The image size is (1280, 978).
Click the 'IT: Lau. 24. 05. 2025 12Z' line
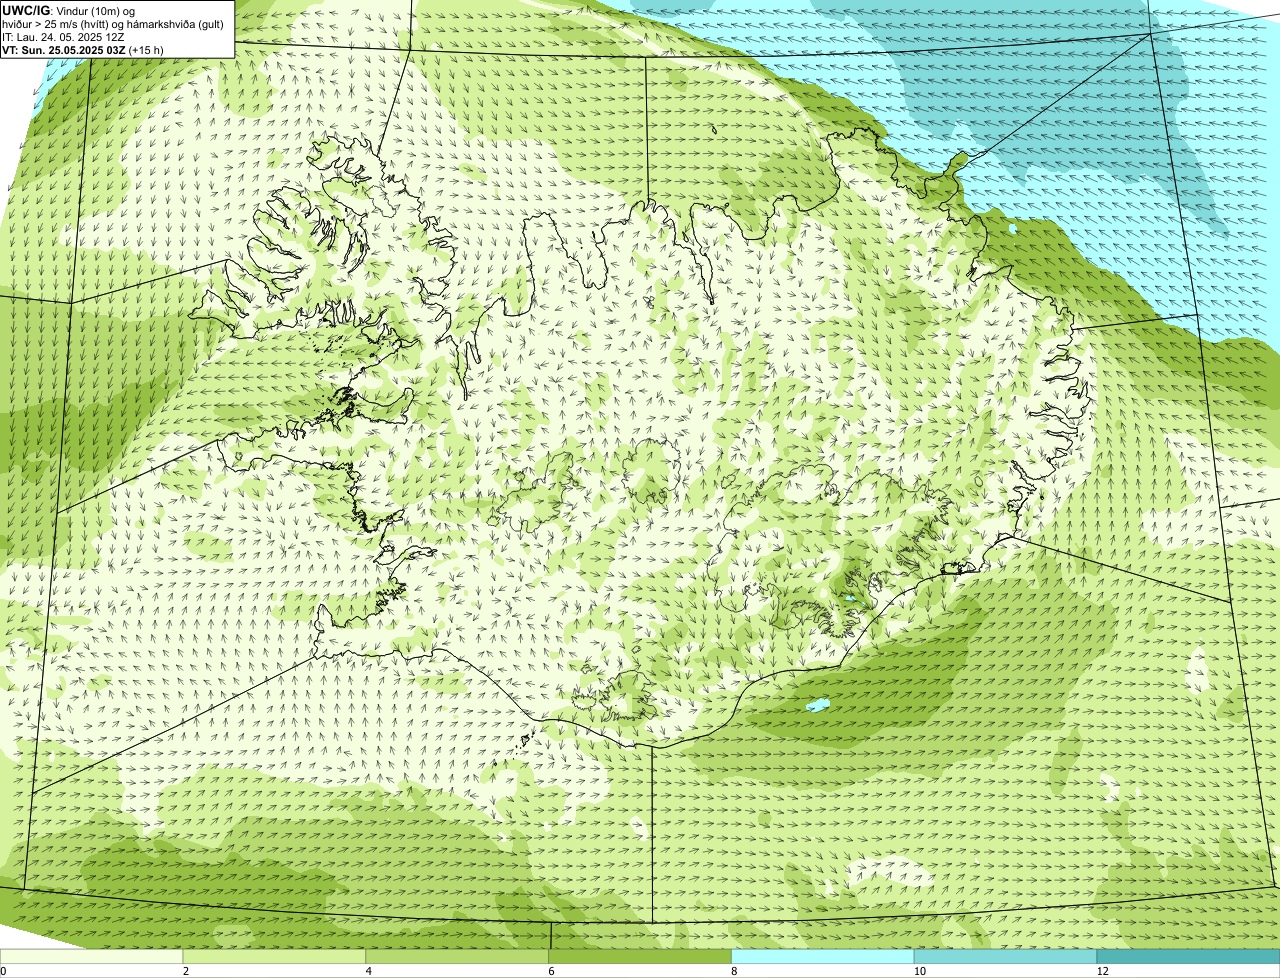tap(63, 36)
